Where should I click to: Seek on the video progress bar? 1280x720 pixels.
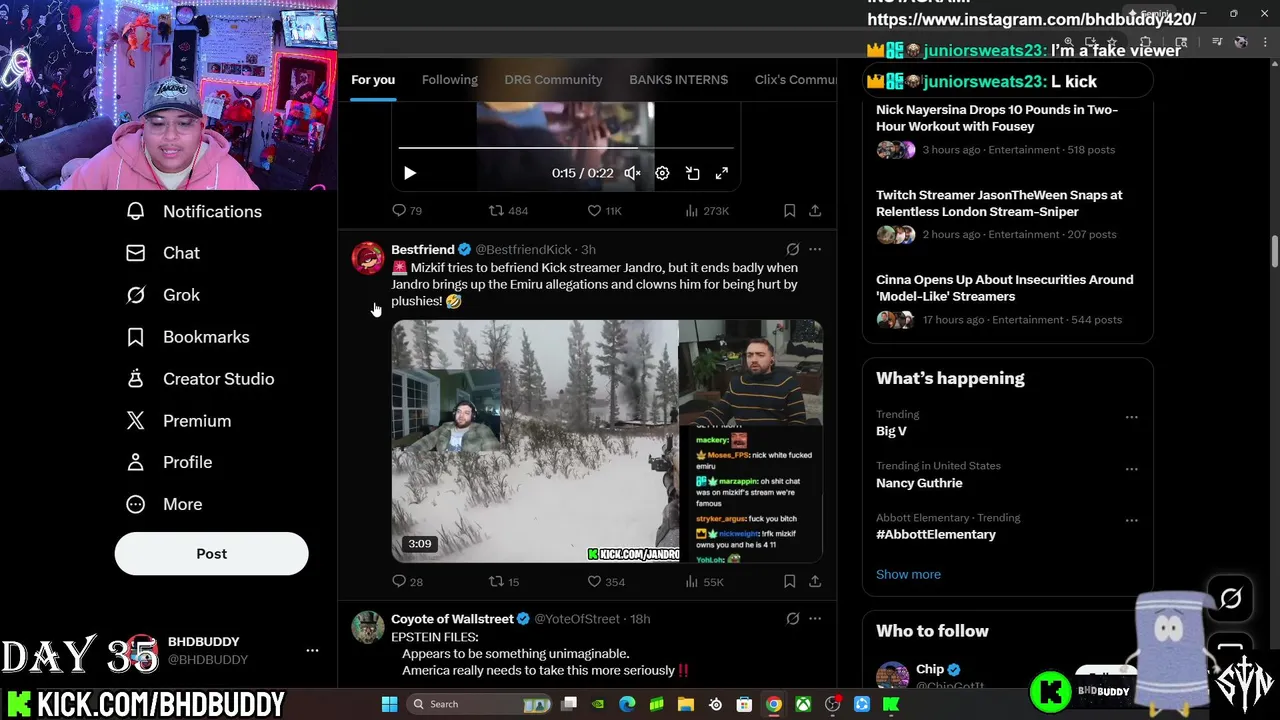[566, 148]
